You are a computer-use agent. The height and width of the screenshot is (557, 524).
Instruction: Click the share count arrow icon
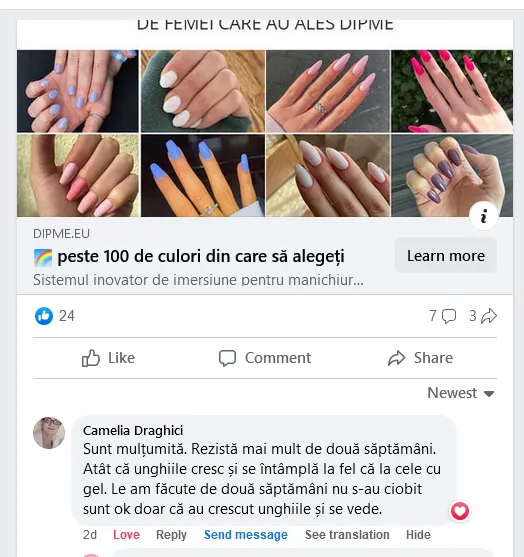489,316
